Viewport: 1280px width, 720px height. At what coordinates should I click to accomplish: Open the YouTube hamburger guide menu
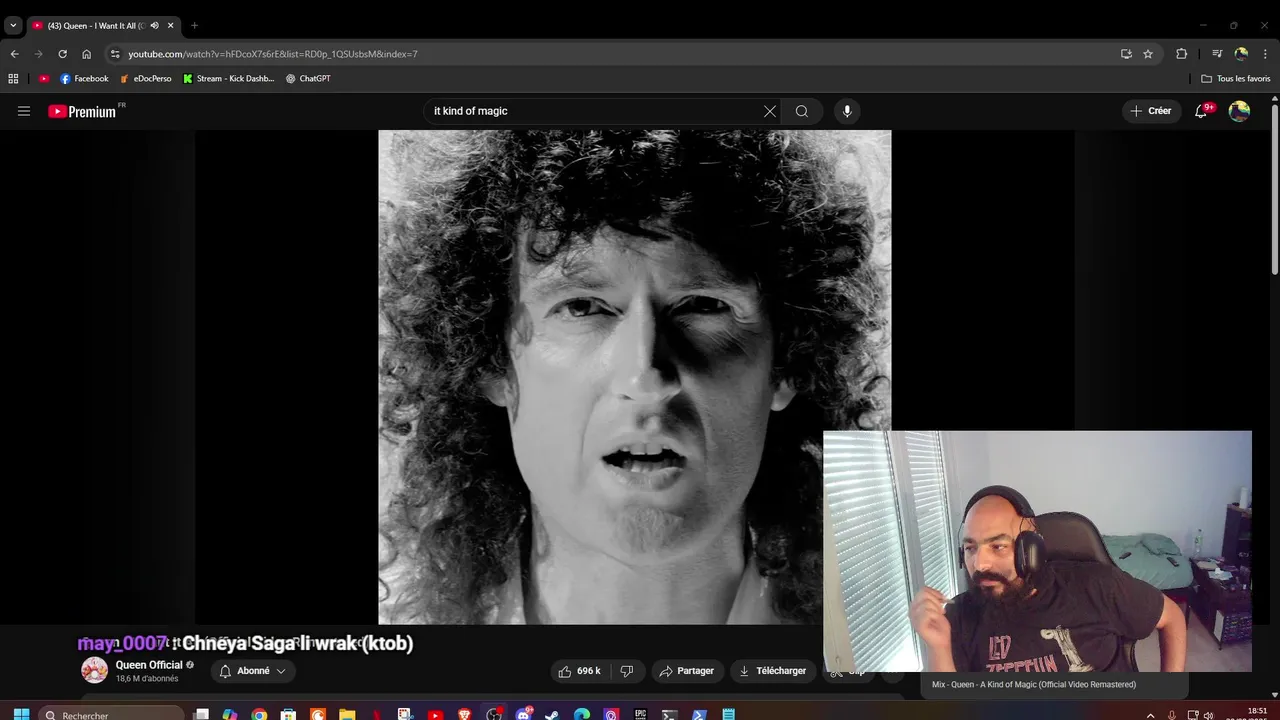click(24, 111)
